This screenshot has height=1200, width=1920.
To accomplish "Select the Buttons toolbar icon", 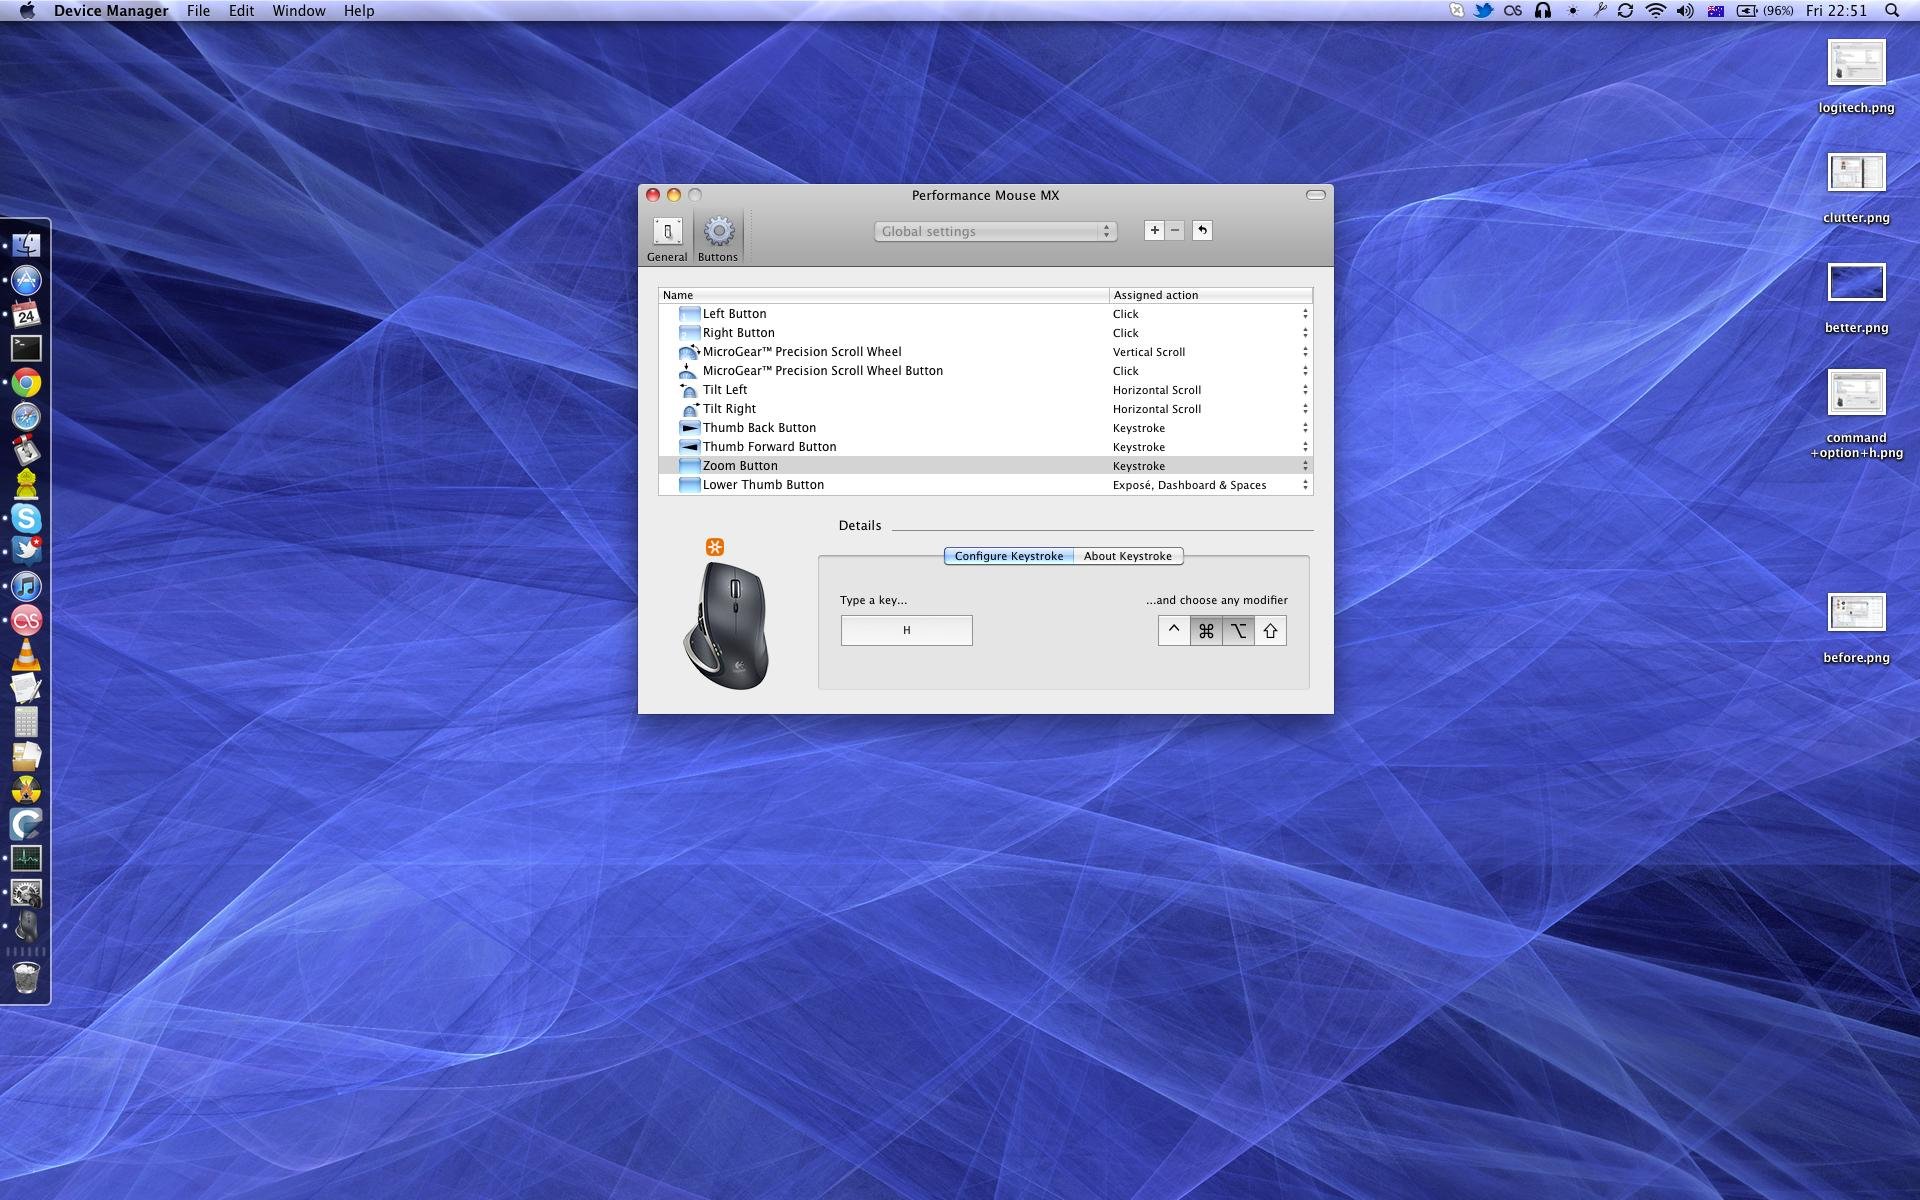I will 718,239.
